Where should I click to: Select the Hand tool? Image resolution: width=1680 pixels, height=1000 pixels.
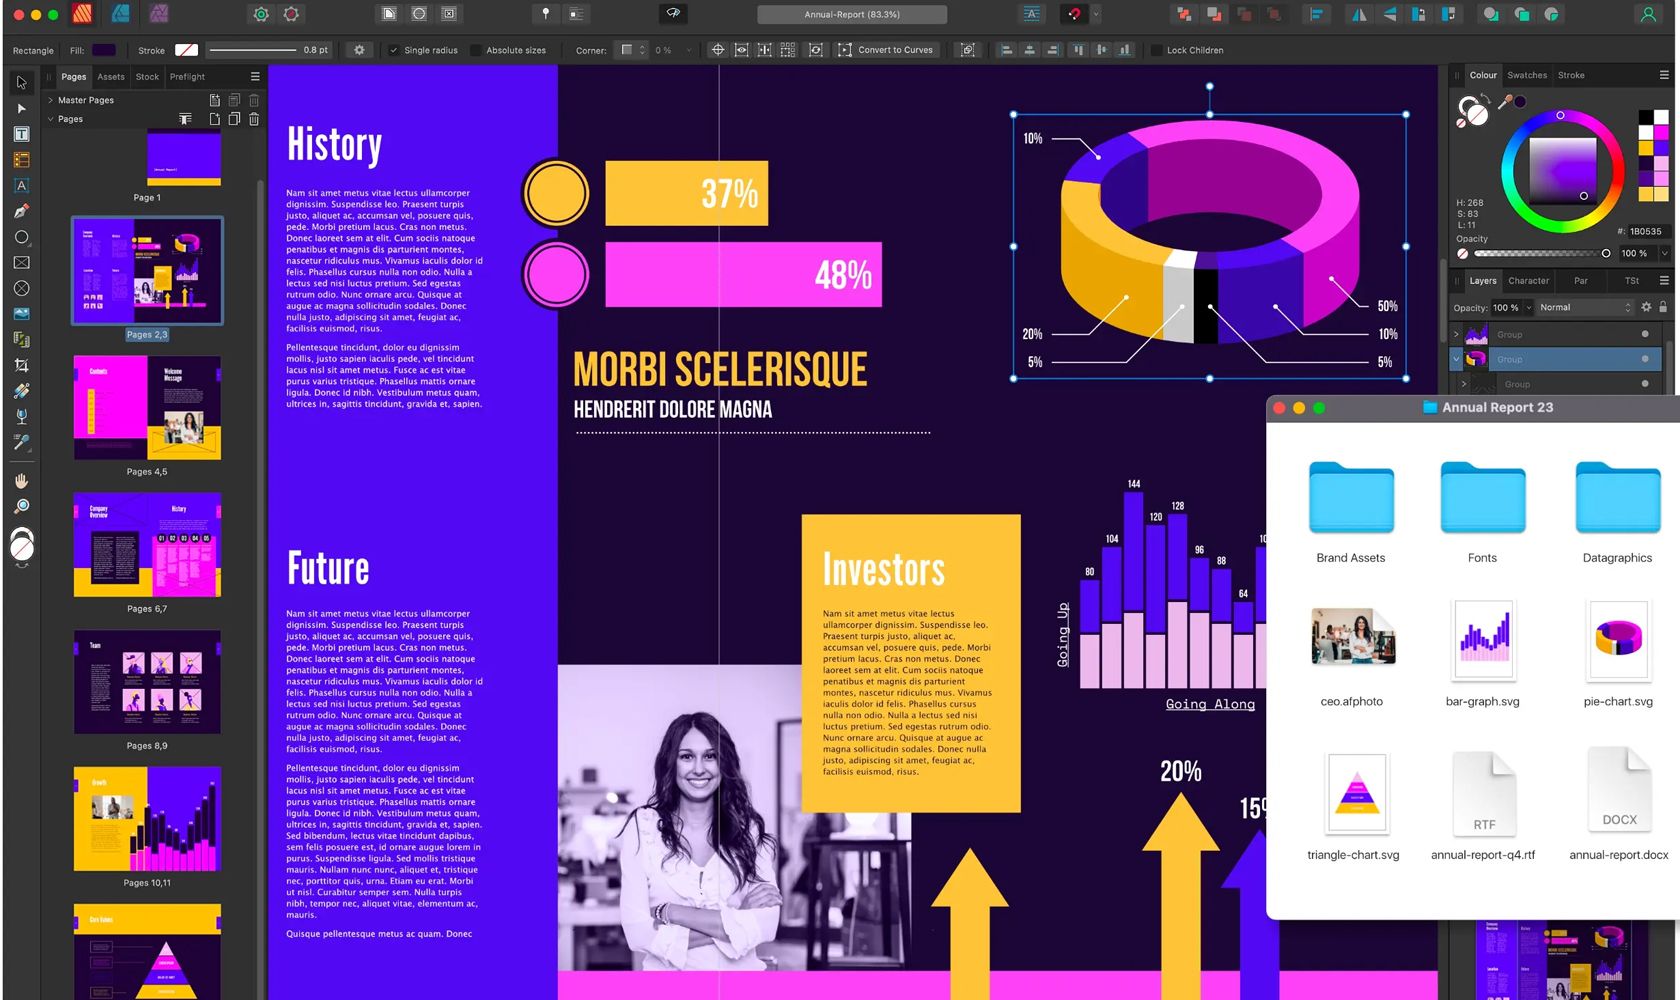[x=22, y=481]
